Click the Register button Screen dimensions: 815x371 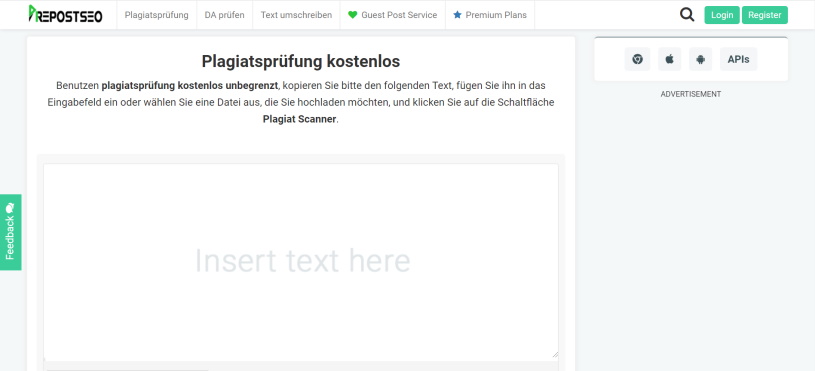pyautogui.click(x=765, y=15)
